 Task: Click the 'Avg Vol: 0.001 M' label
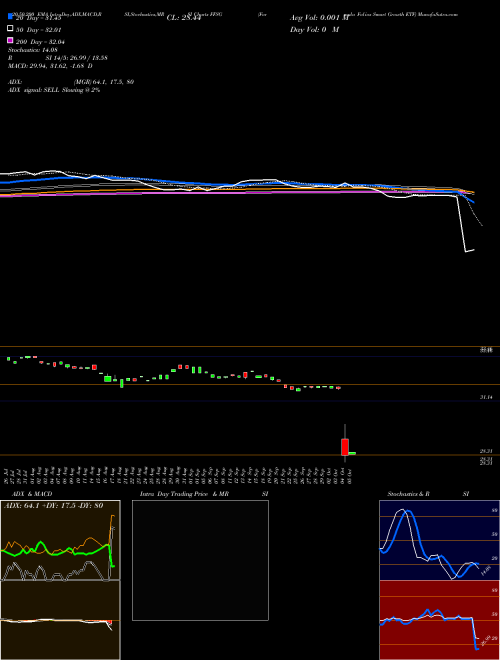coord(319,18)
